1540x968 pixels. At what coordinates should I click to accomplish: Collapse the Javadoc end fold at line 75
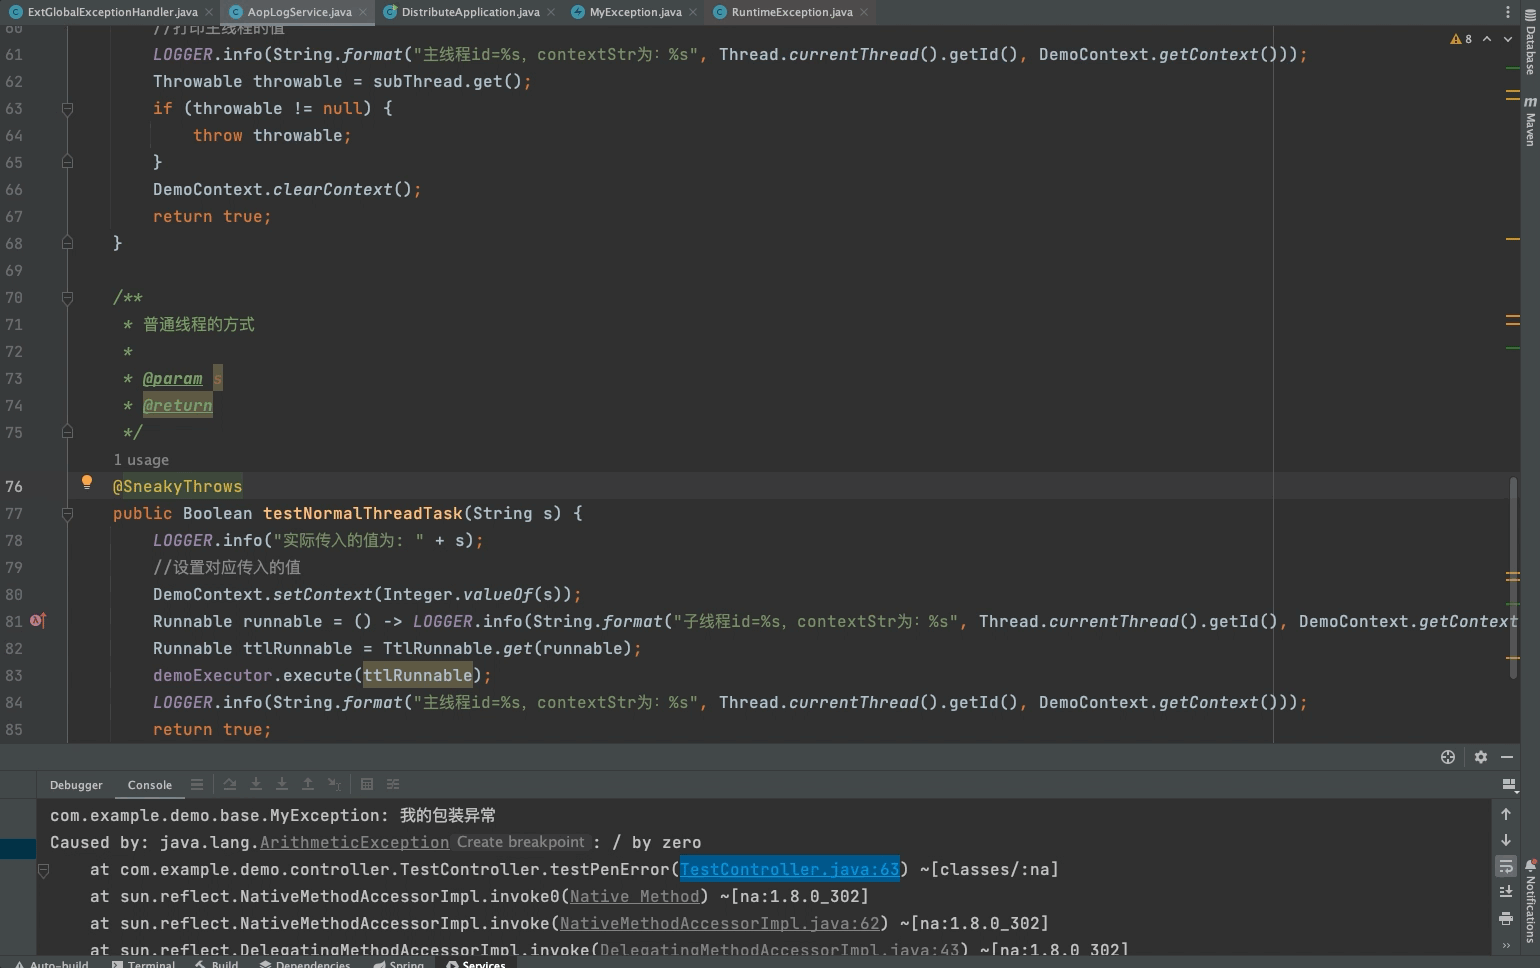[67, 432]
